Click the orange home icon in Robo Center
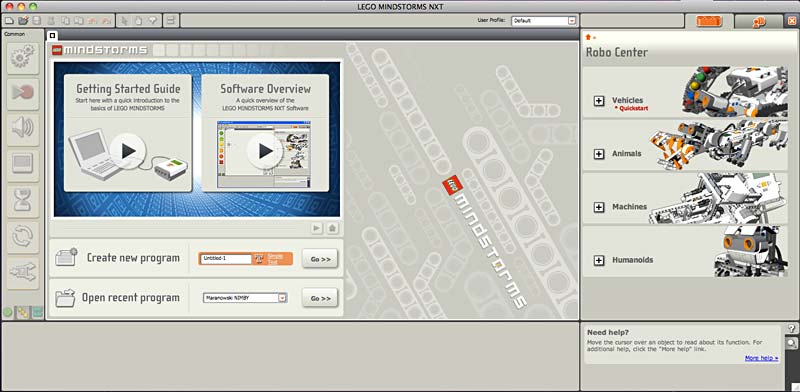 (588, 37)
